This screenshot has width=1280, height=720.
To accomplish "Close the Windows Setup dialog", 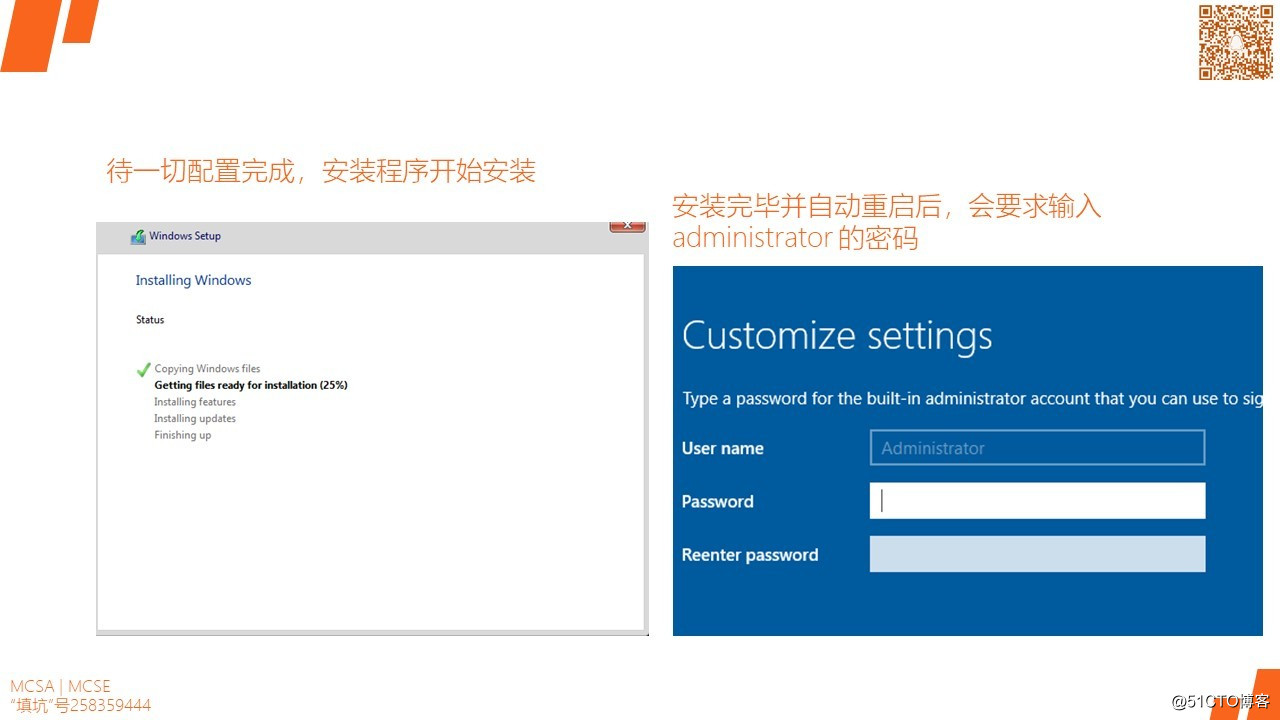I will tap(627, 227).
